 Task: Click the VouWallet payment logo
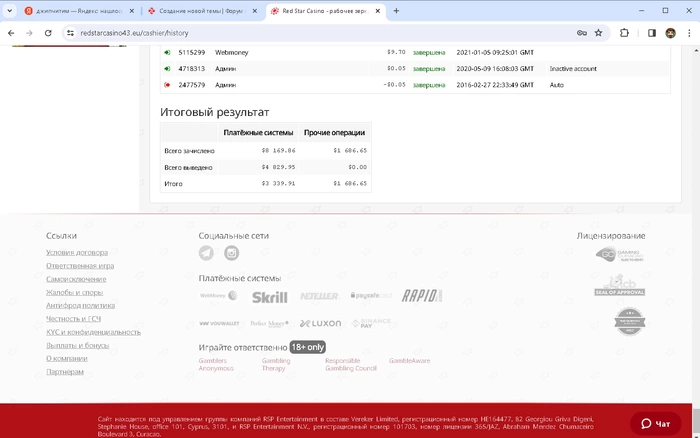219,323
